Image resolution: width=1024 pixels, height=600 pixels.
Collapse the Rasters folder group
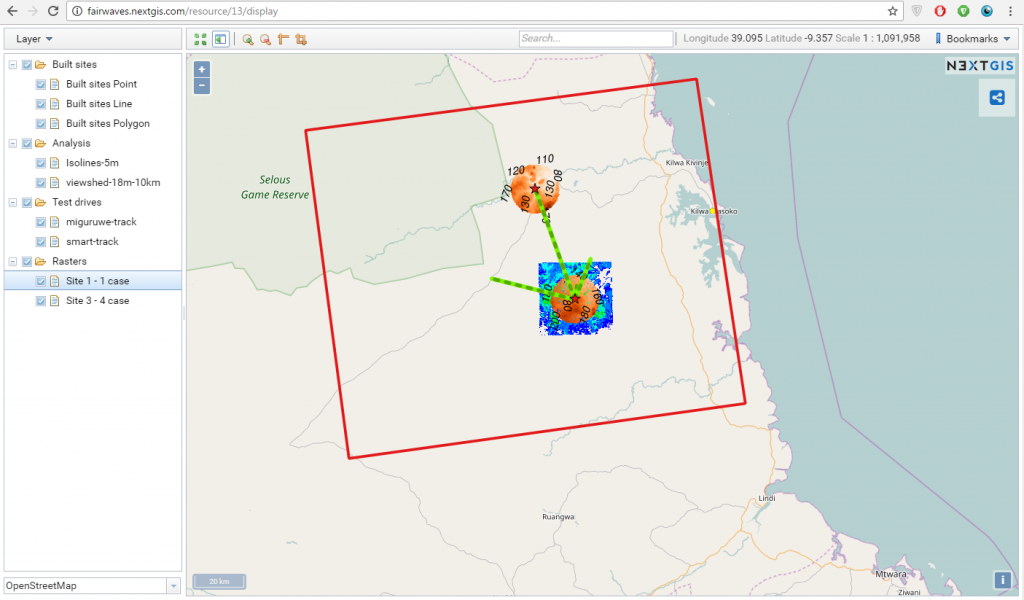(12, 262)
